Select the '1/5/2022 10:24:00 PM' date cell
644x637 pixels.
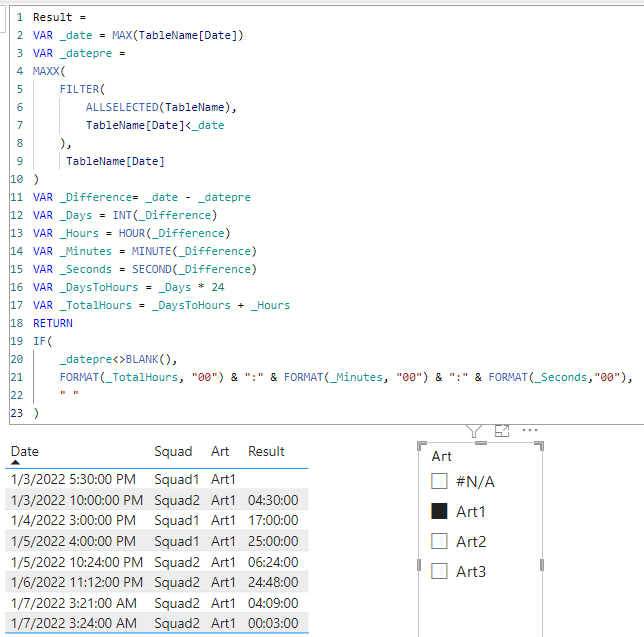pos(77,562)
